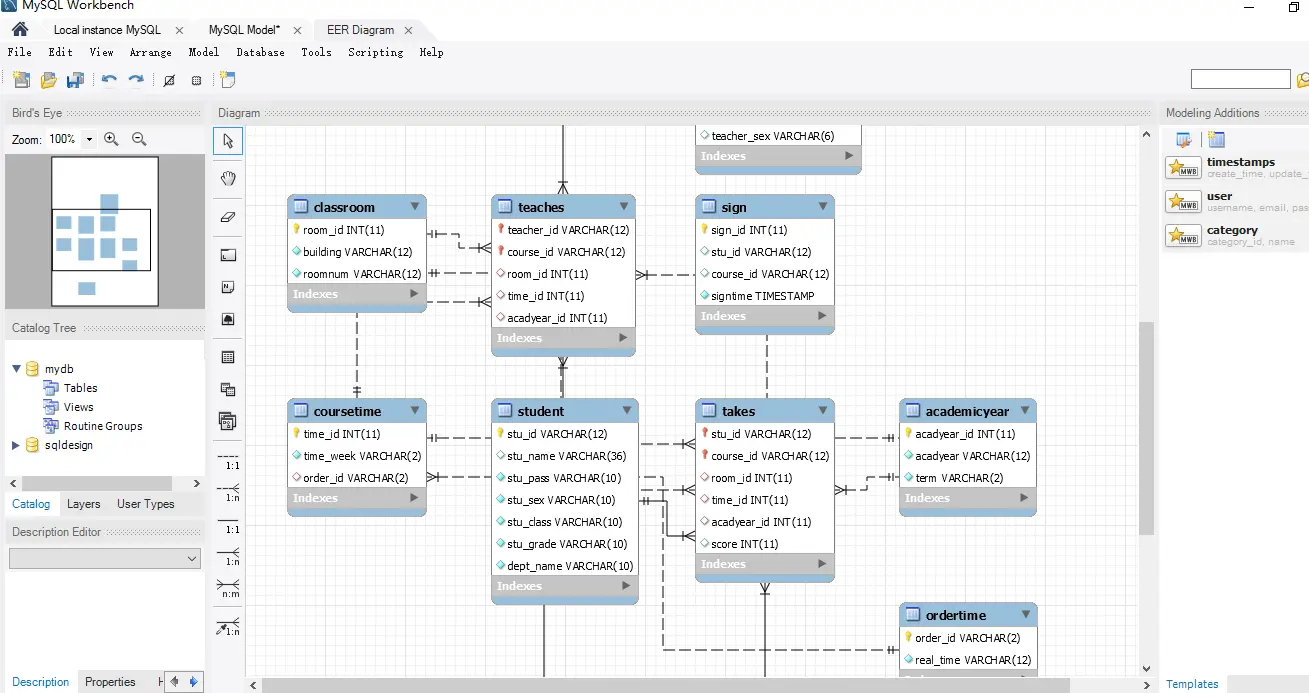Add the timestamps template

click(x=1185, y=168)
